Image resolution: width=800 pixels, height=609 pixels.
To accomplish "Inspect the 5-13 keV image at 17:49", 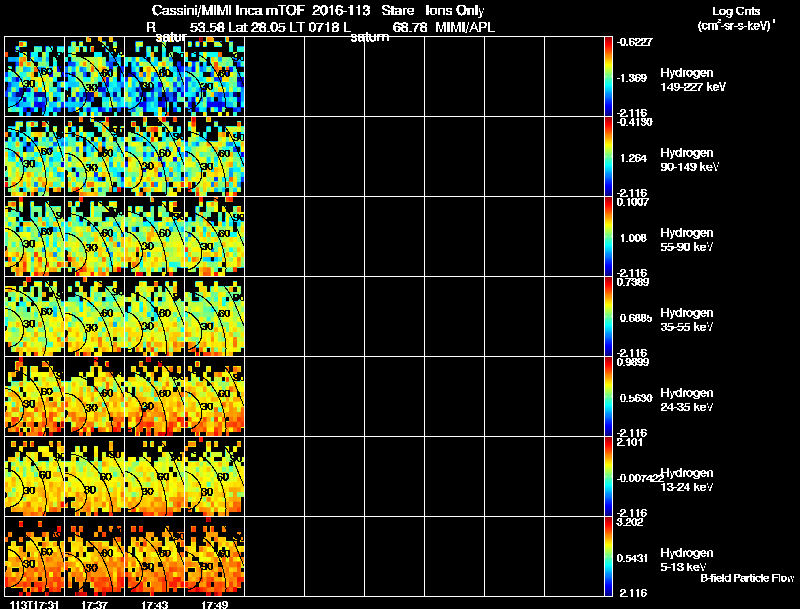I will click(215, 557).
